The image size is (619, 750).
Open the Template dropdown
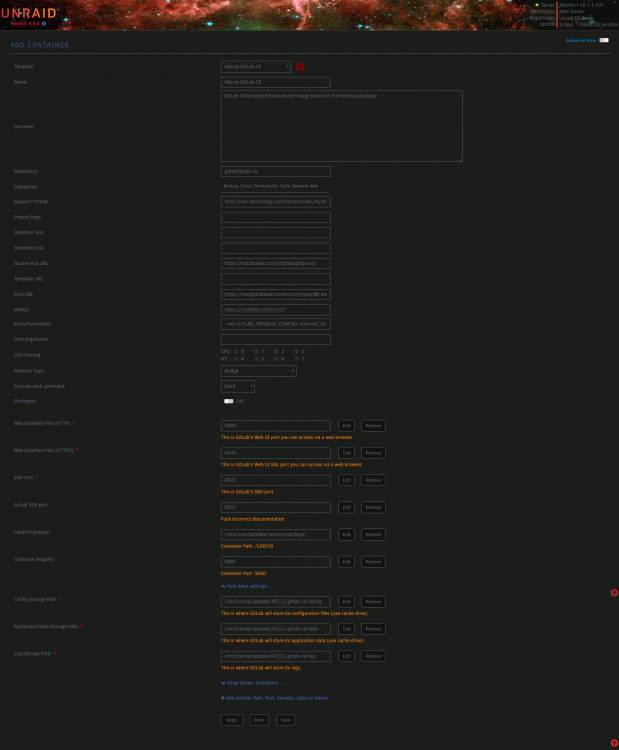[256, 66]
